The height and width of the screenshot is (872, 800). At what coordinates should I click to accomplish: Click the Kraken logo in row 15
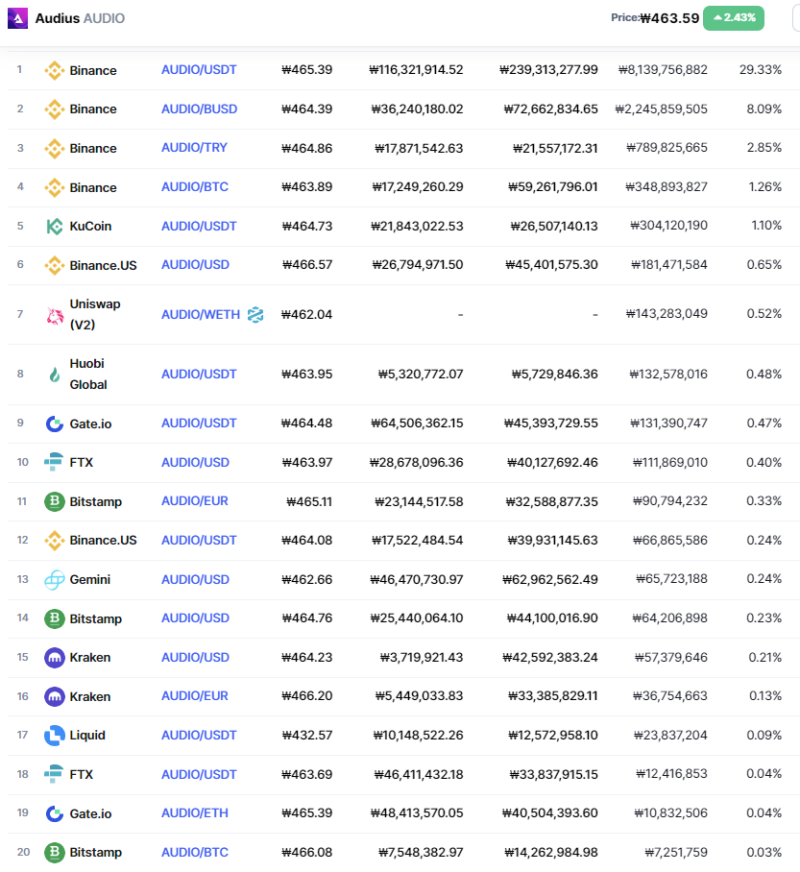pos(54,658)
